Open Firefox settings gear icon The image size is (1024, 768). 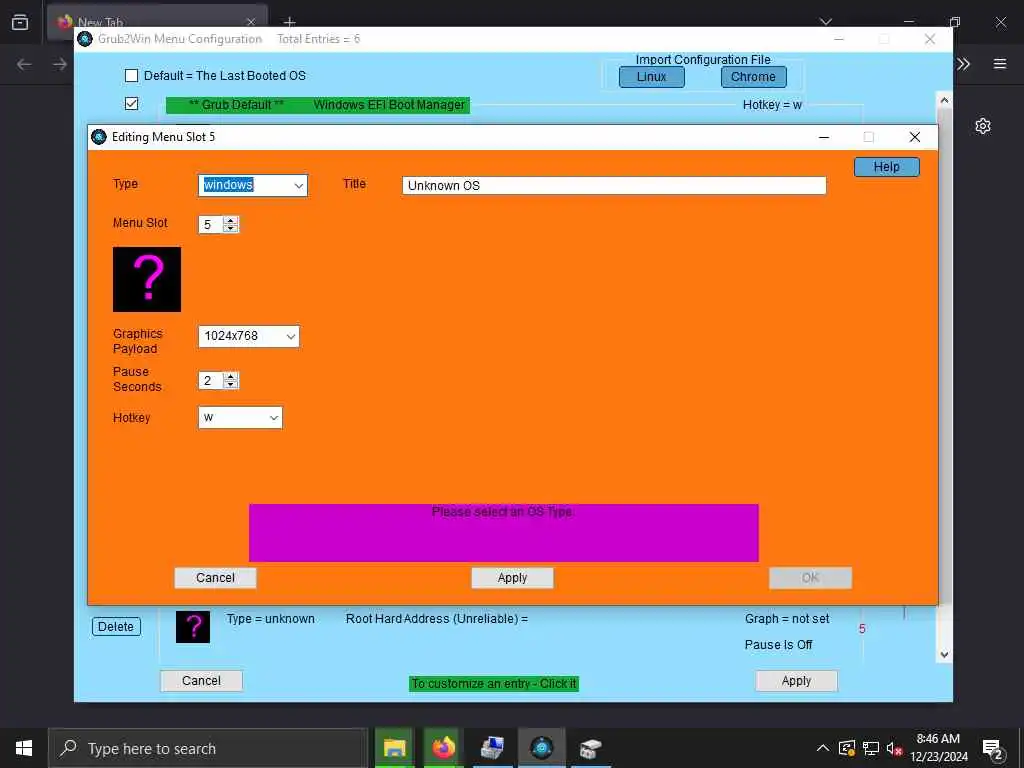[x=983, y=126]
